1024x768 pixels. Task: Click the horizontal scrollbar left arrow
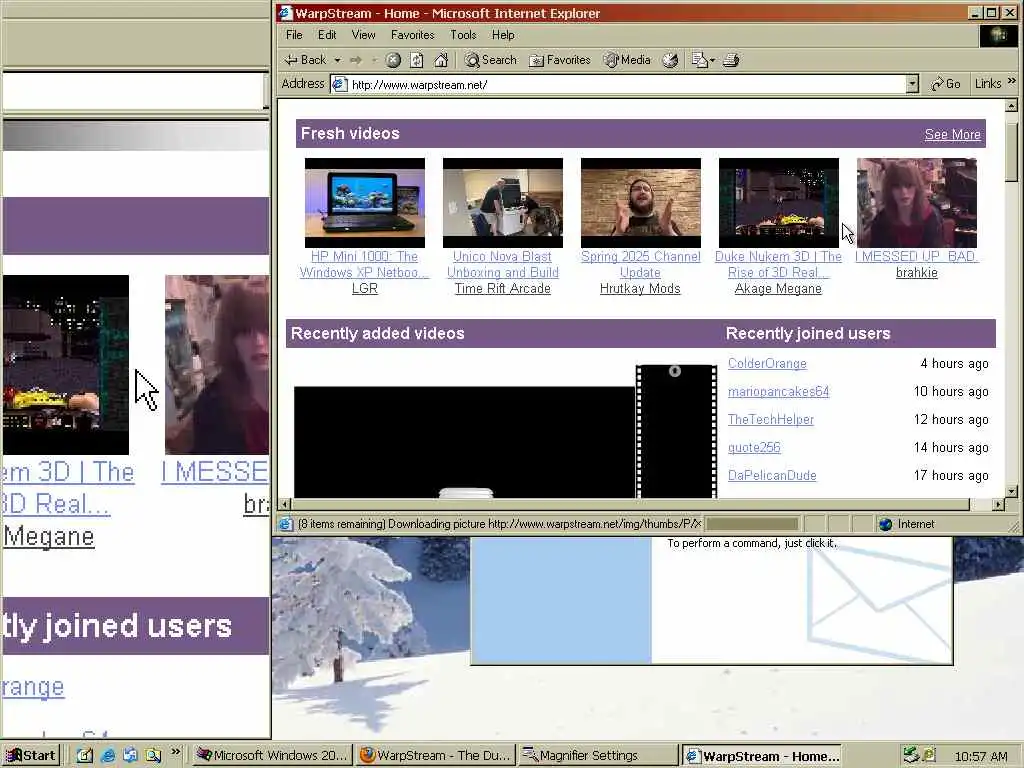(284, 504)
